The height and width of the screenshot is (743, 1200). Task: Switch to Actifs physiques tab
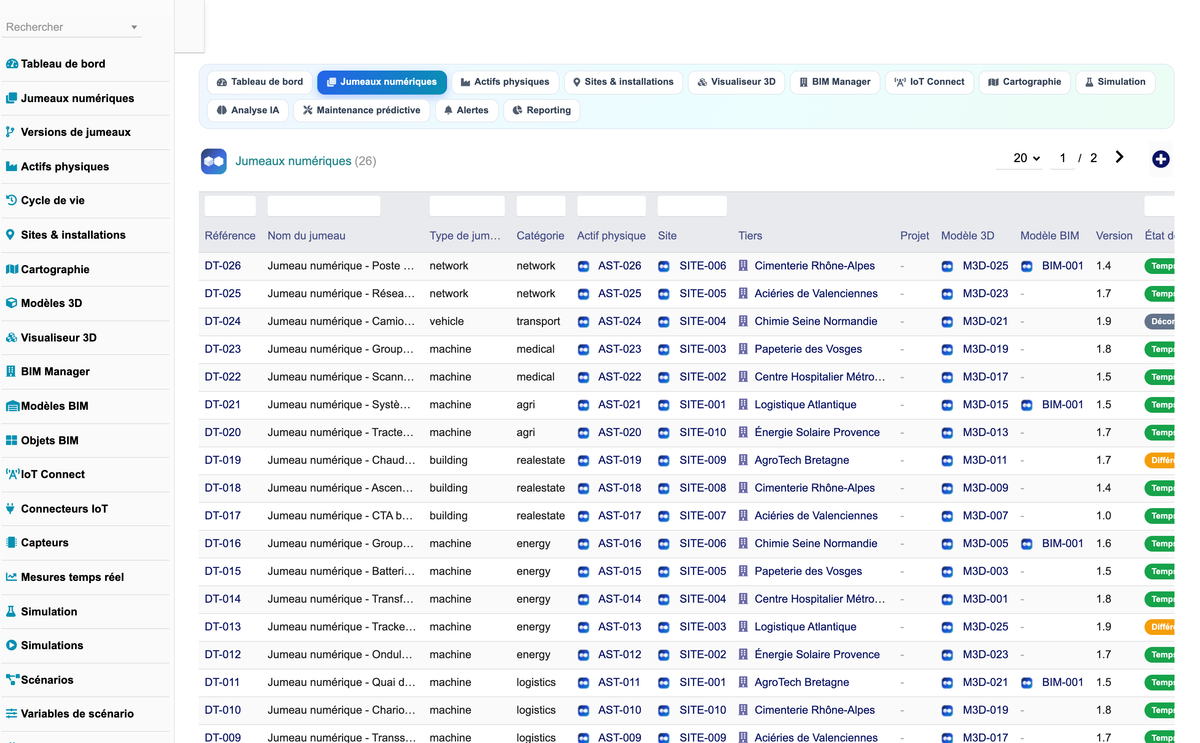pos(505,82)
